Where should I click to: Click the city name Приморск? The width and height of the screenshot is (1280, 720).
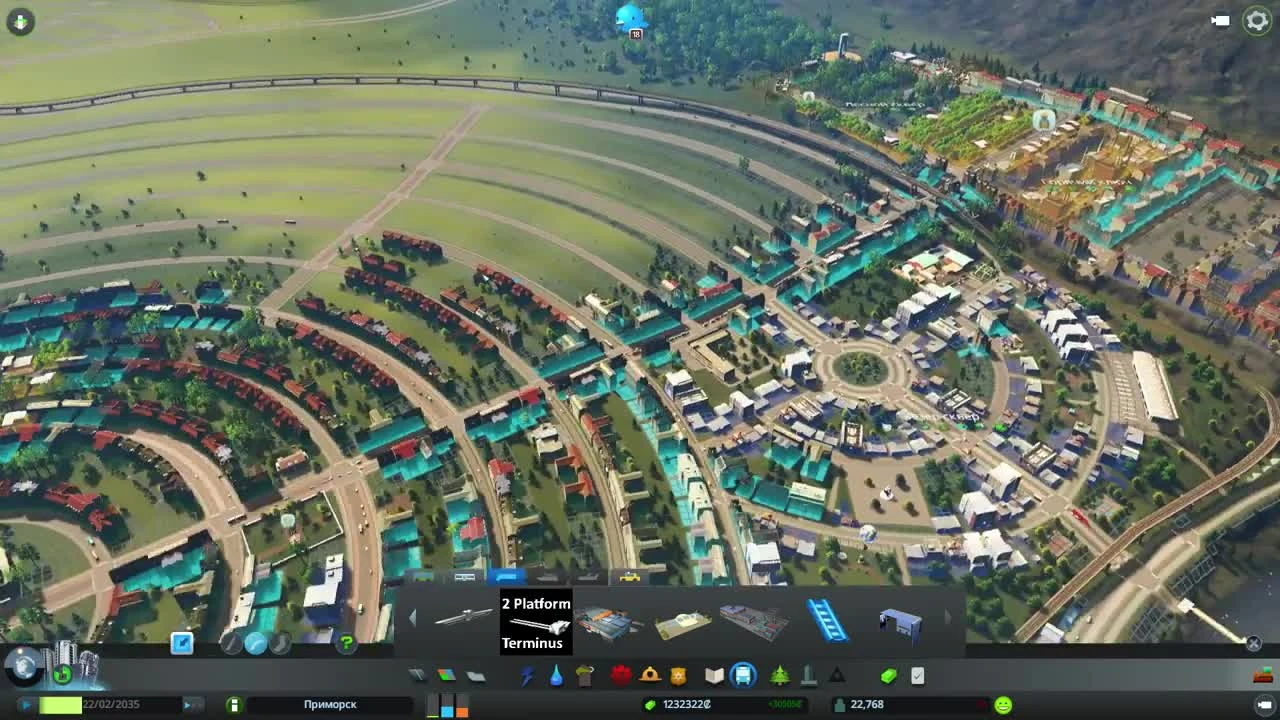[330, 704]
